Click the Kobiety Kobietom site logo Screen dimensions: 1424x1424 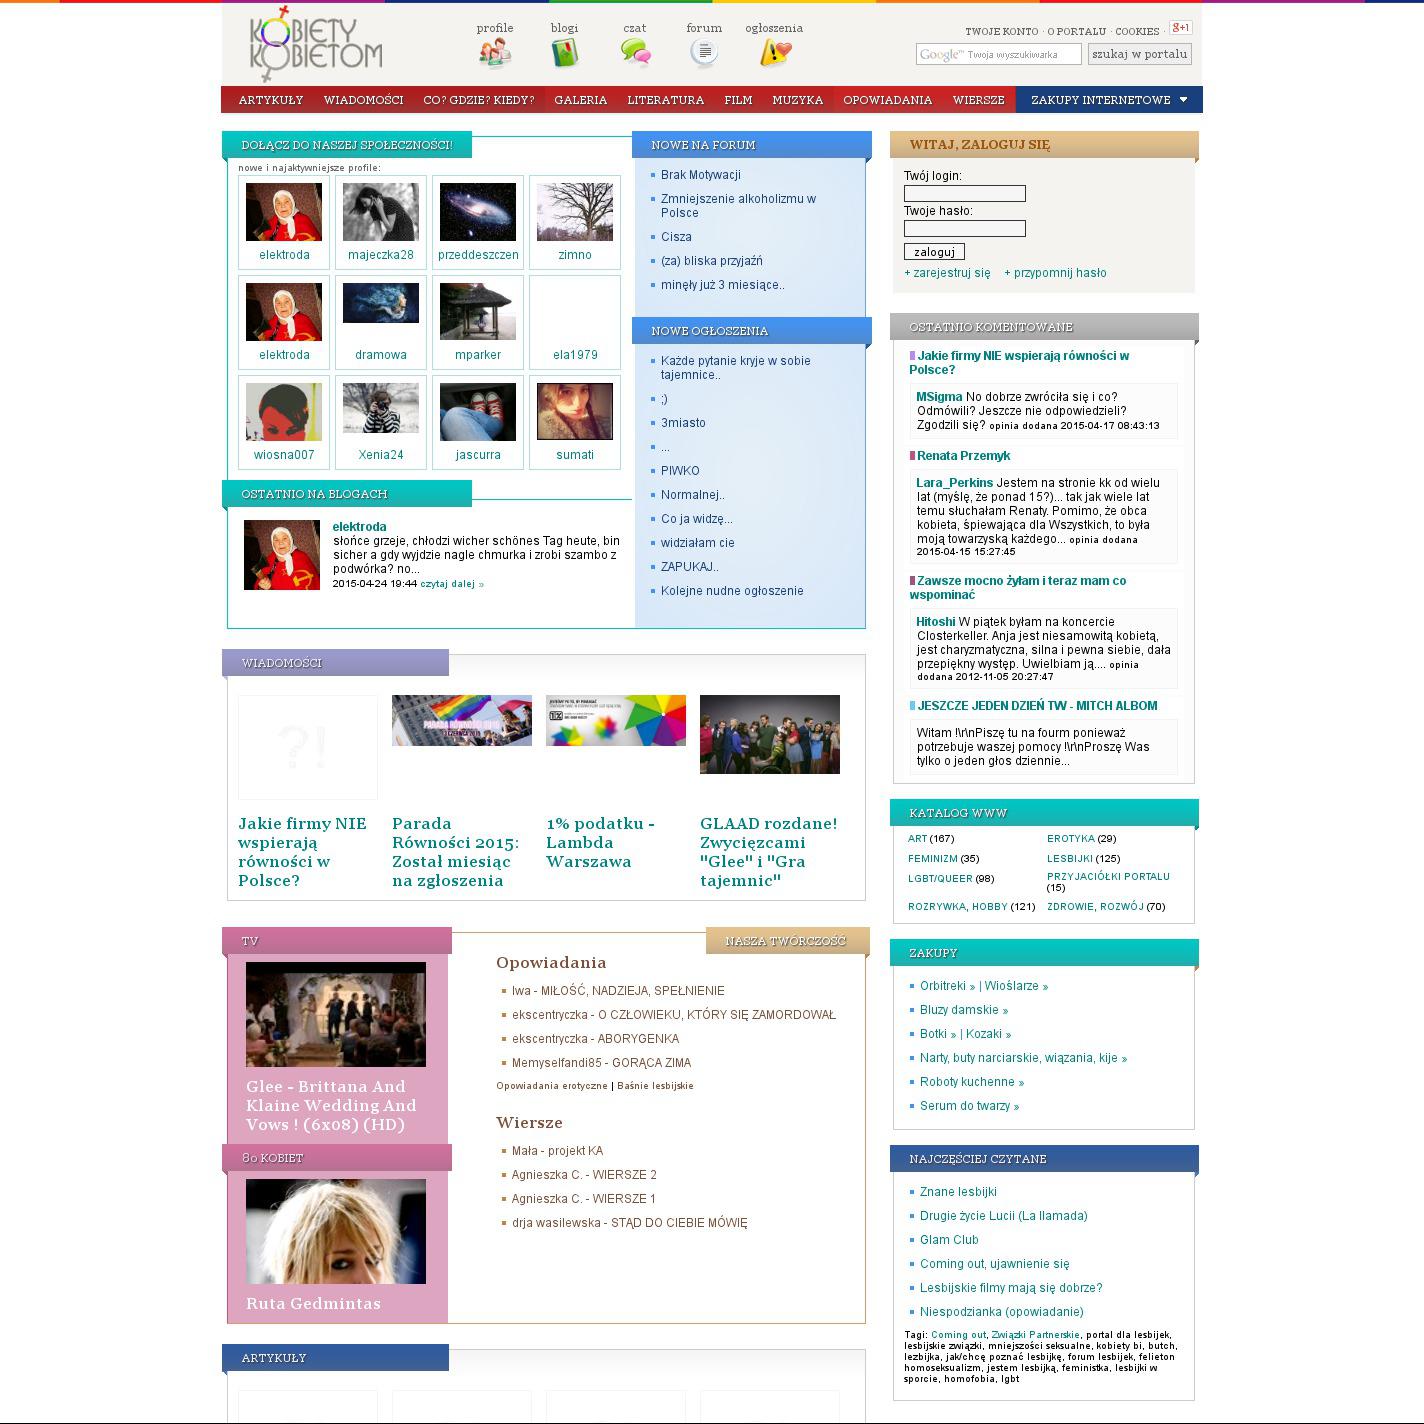tap(315, 44)
